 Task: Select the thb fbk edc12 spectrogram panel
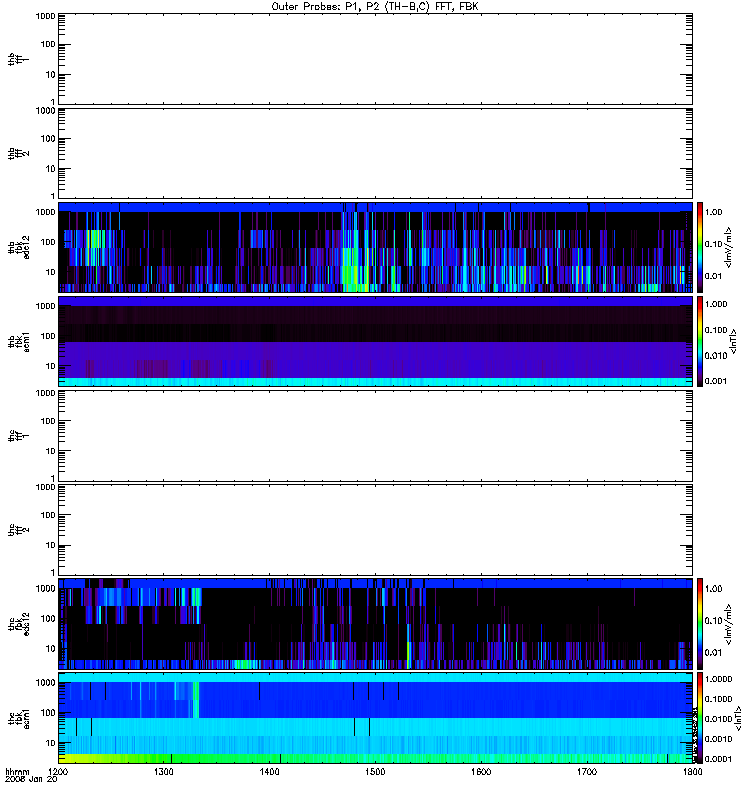376,247
